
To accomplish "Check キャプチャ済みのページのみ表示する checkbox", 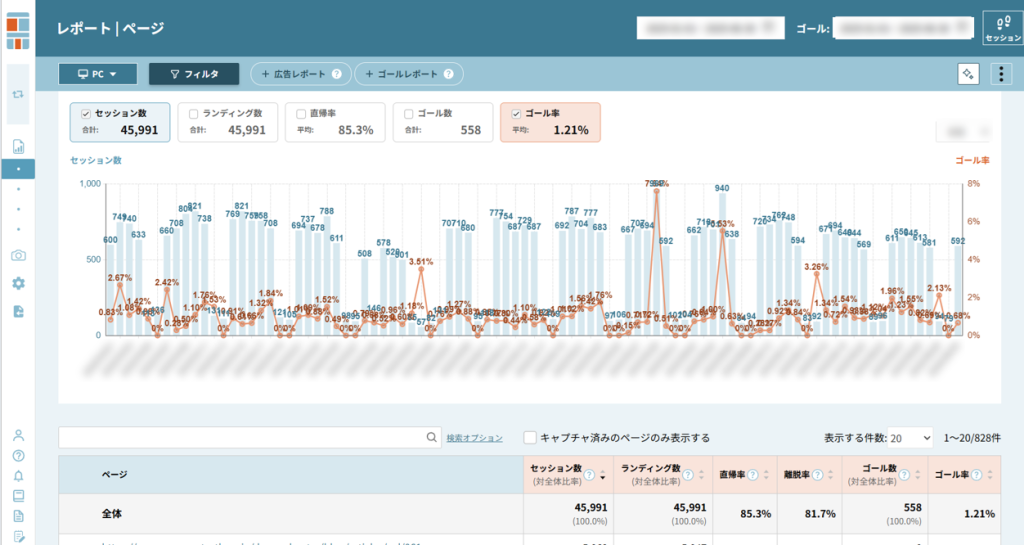I will pyautogui.click(x=530, y=437).
